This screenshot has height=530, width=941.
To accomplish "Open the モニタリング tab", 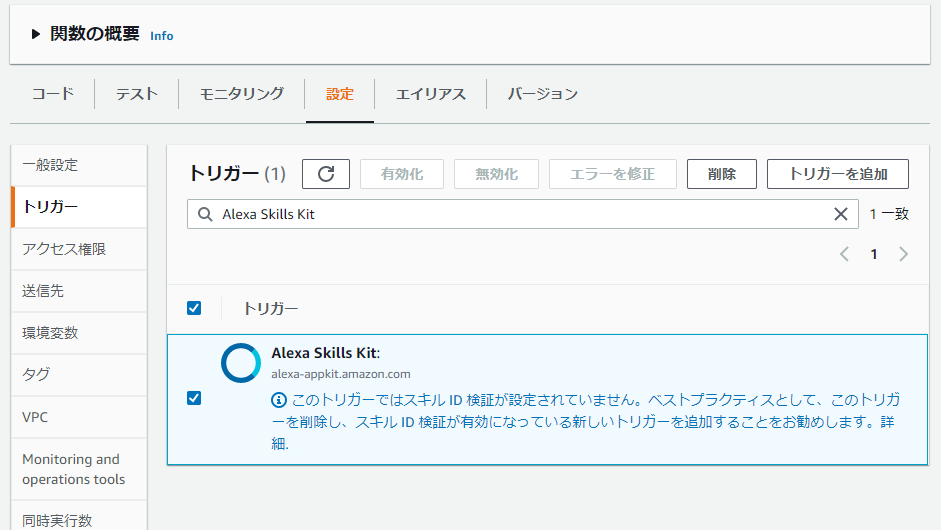I will pos(241,94).
